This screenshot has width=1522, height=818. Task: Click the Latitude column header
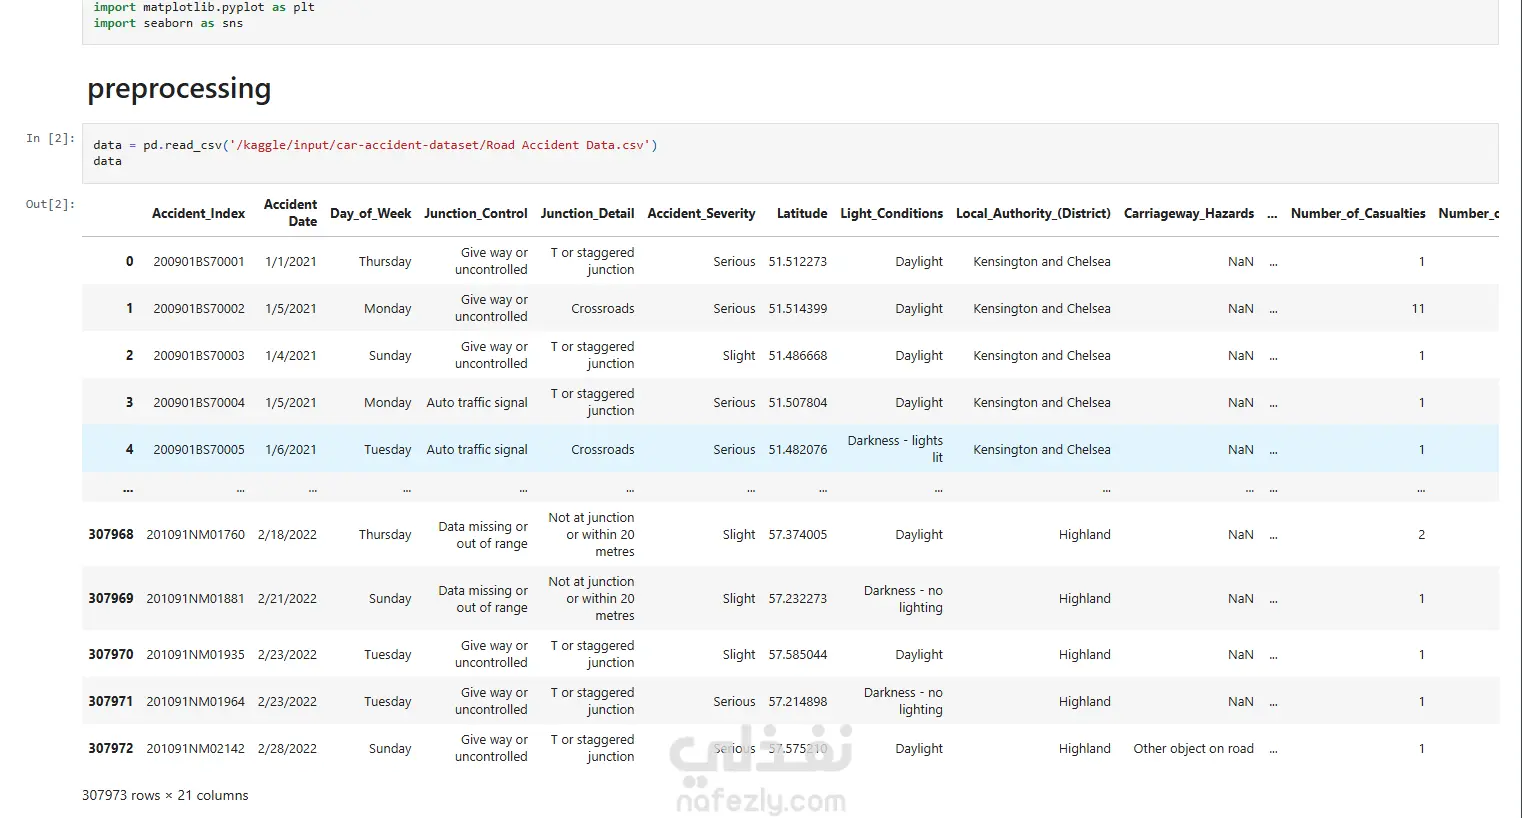click(802, 213)
